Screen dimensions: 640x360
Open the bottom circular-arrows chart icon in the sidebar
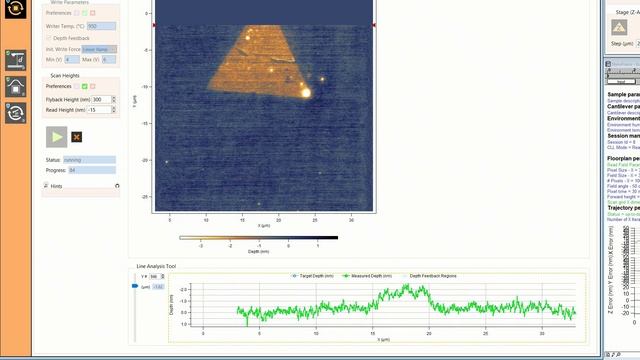tap(16, 113)
